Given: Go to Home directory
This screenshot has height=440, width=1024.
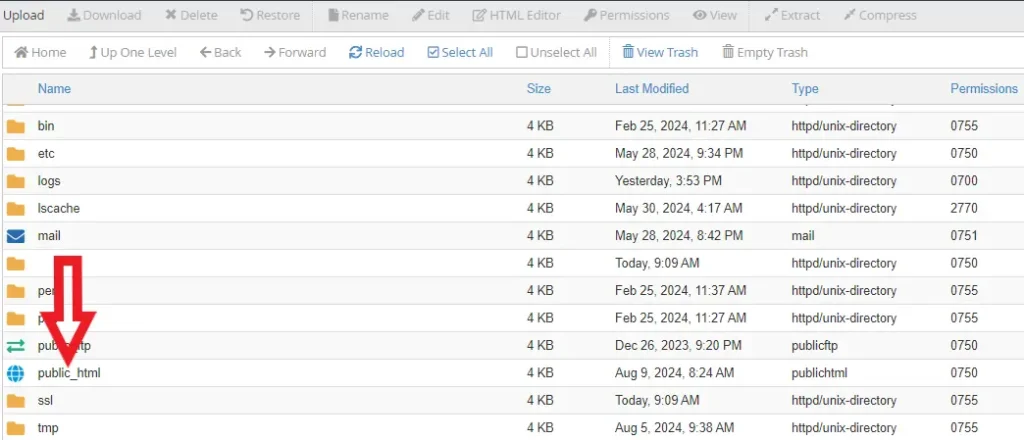Looking at the screenshot, I should coord(40,52).
